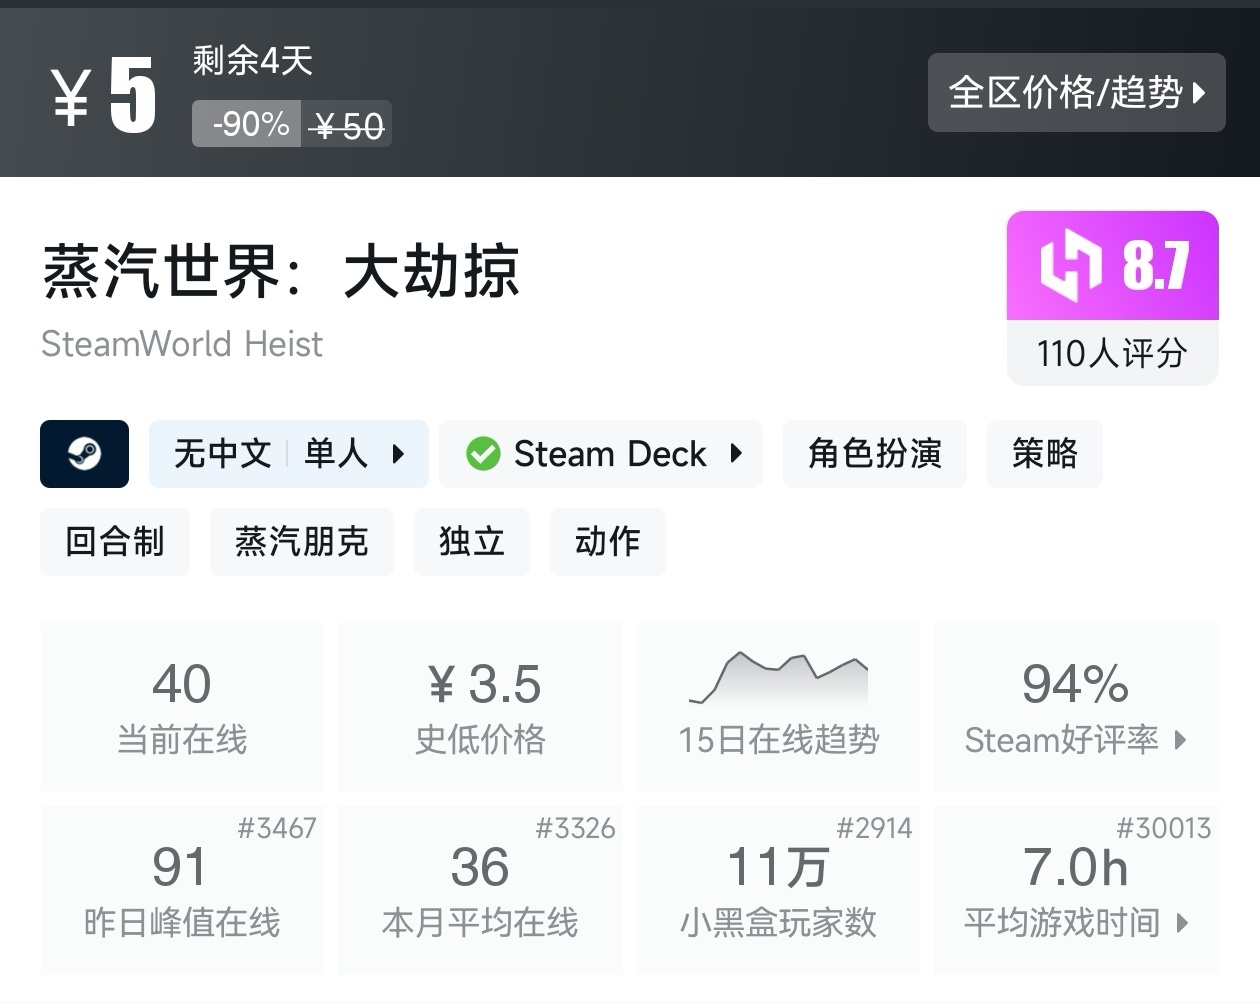Select the 策略 tag

(x=1044, y=454)
